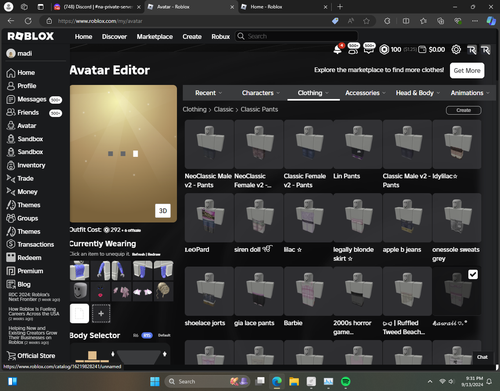The height and width of the screenshot is (391, 500).
Task: Switch to the Discord browser tab
Action: (x=97, y=7)
